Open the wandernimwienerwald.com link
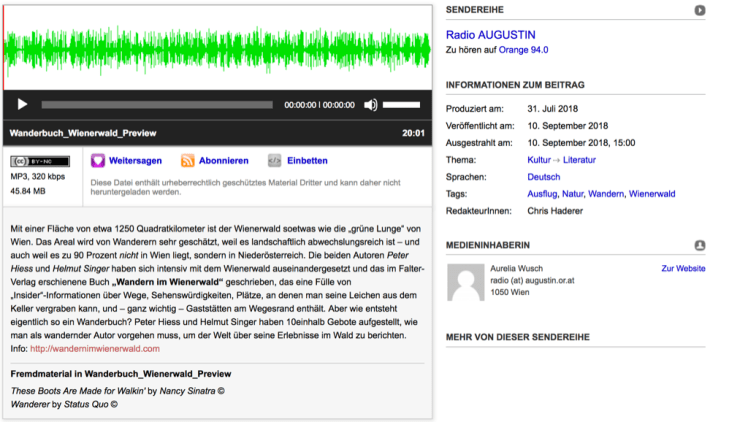The height and width of the screenshot is (422, 748). click(x=95, y=349)
